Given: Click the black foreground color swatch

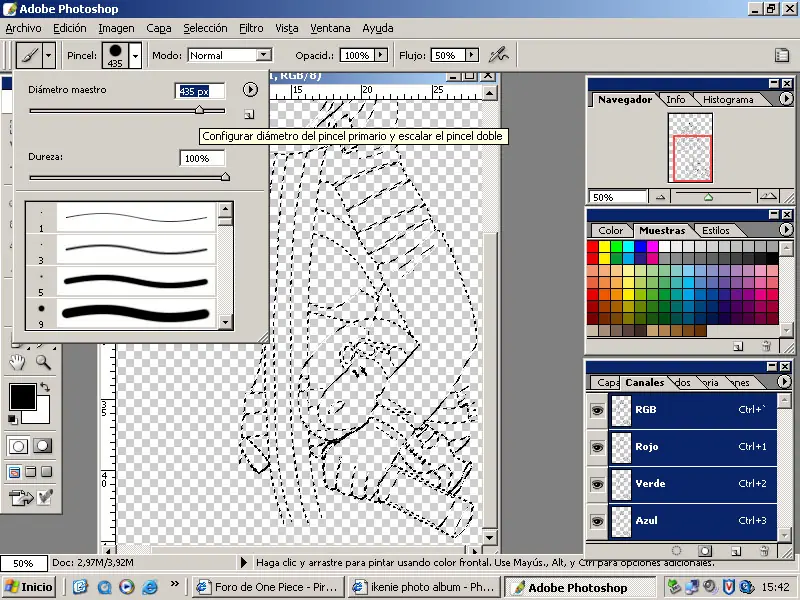Looking at the screenshot, I should 22,396.
